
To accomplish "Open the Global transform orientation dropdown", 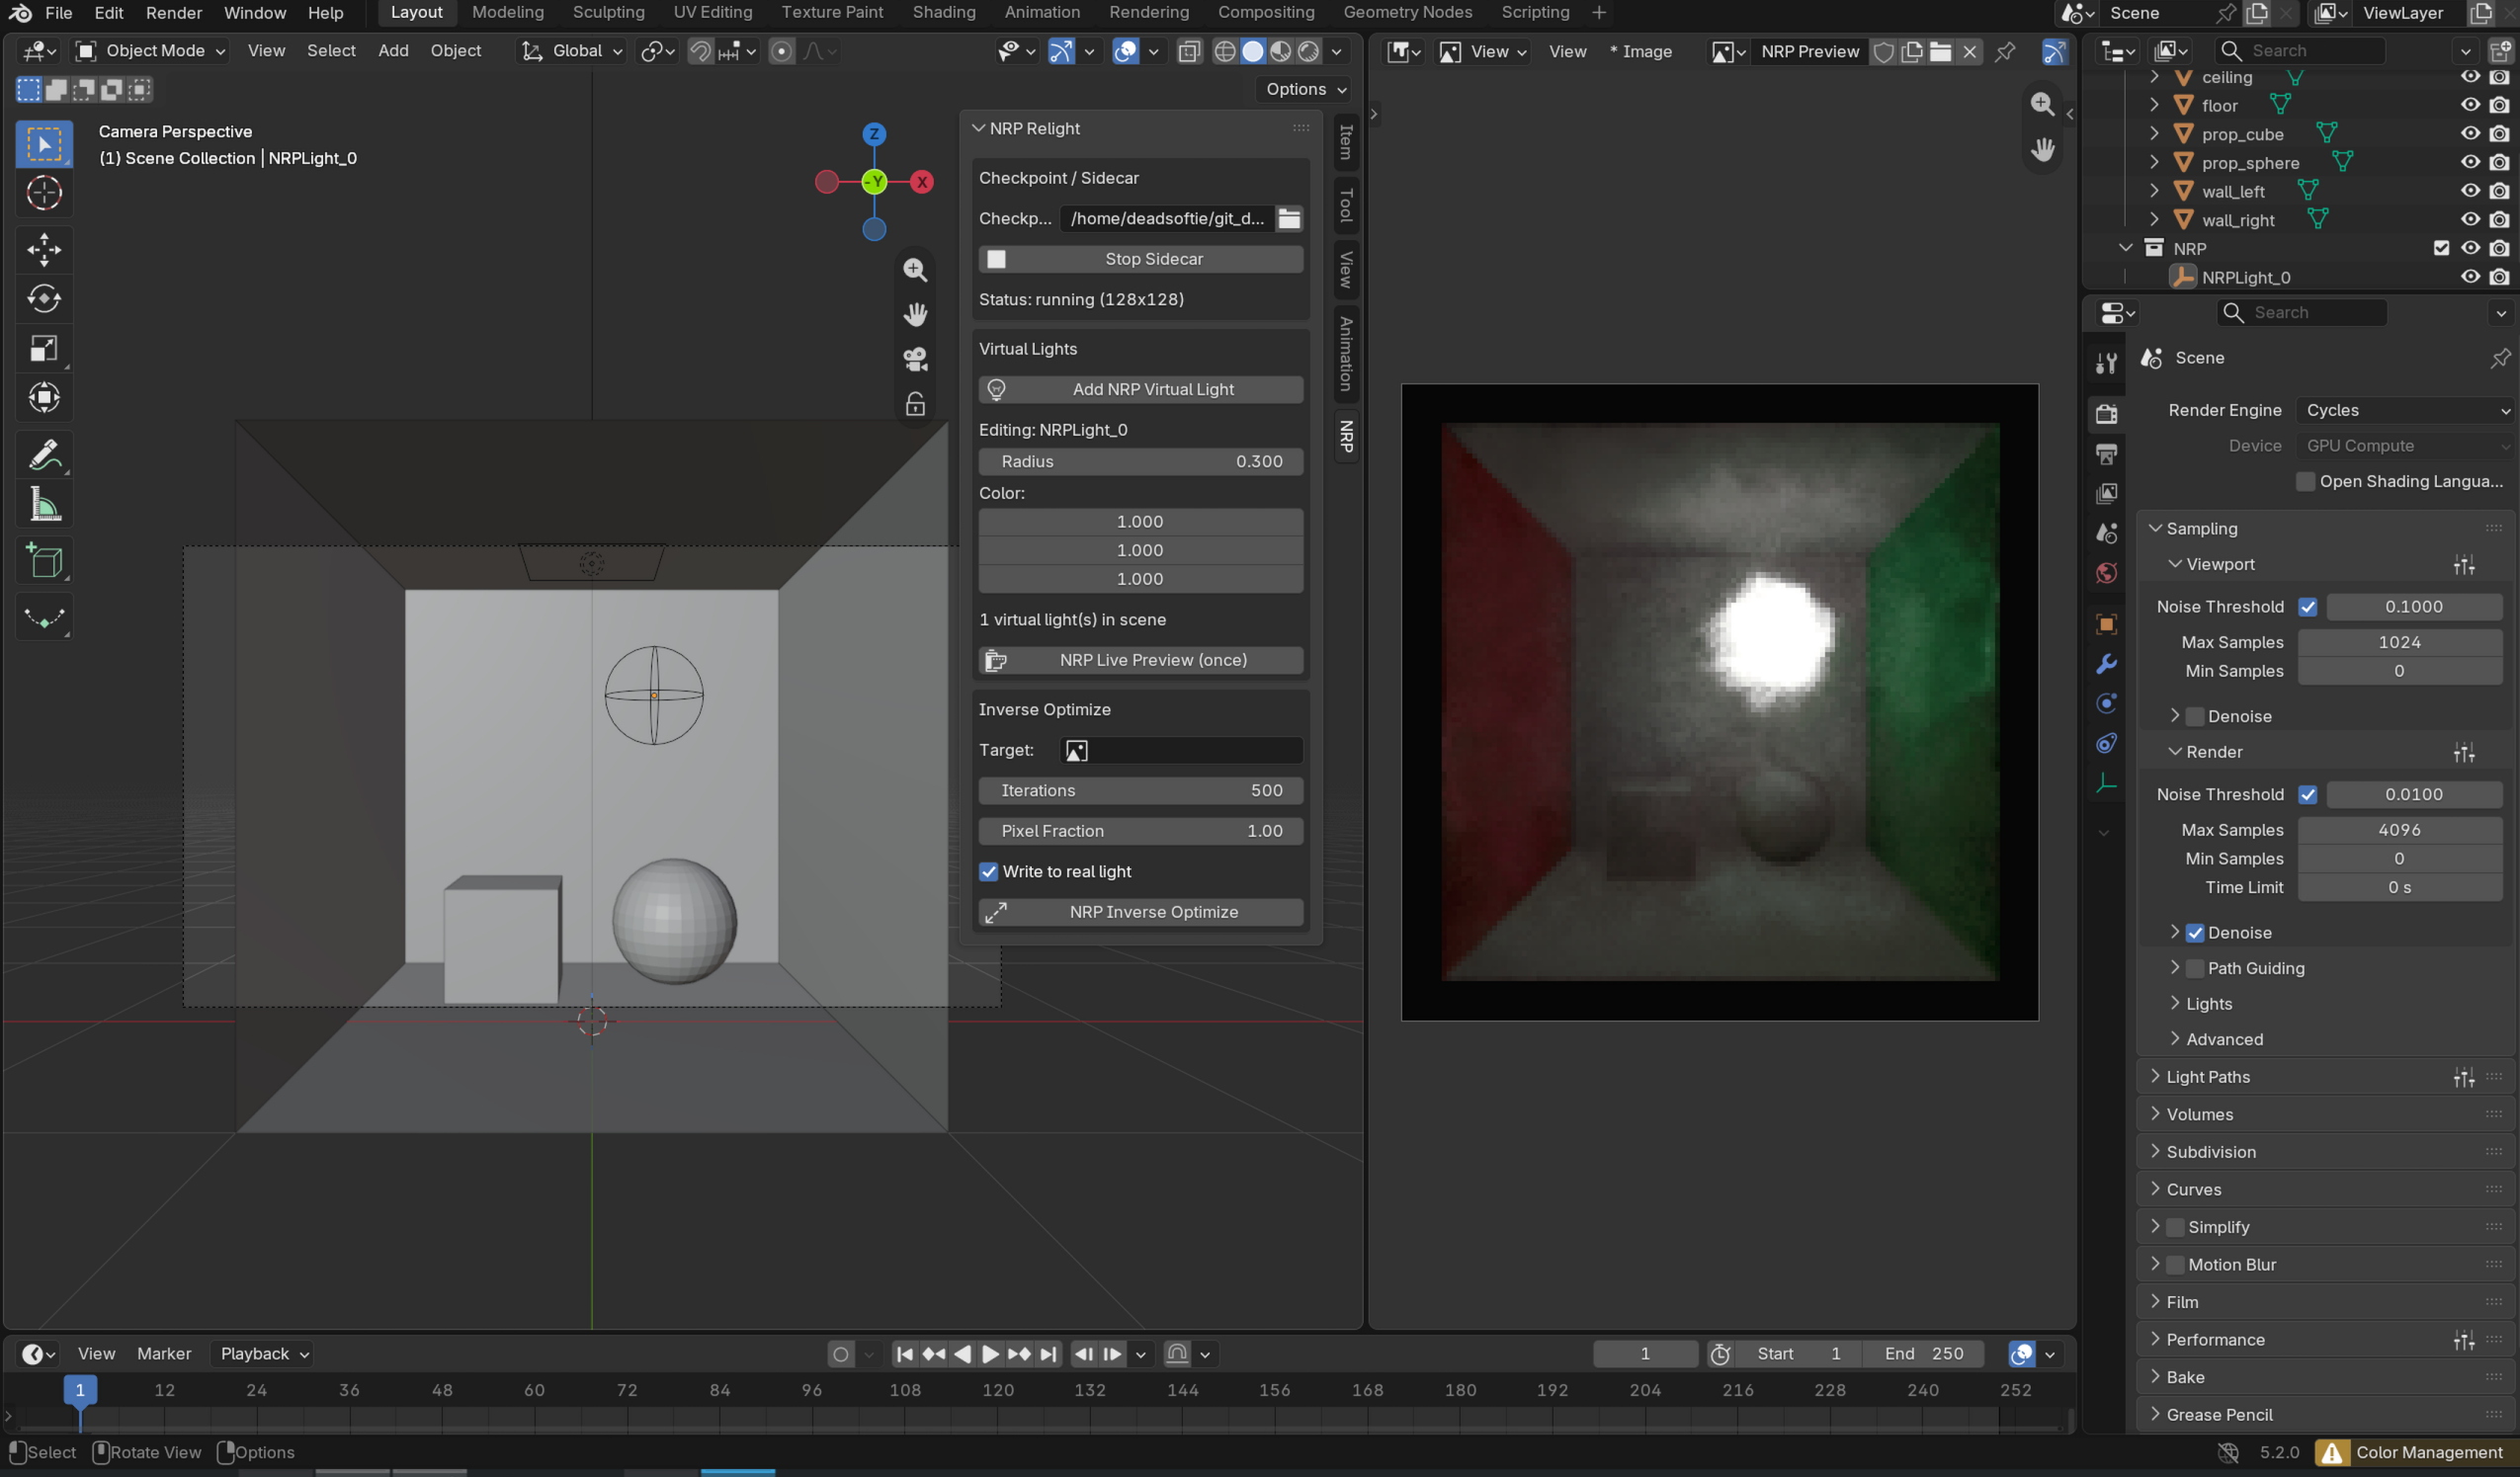I will pos(572,51).
